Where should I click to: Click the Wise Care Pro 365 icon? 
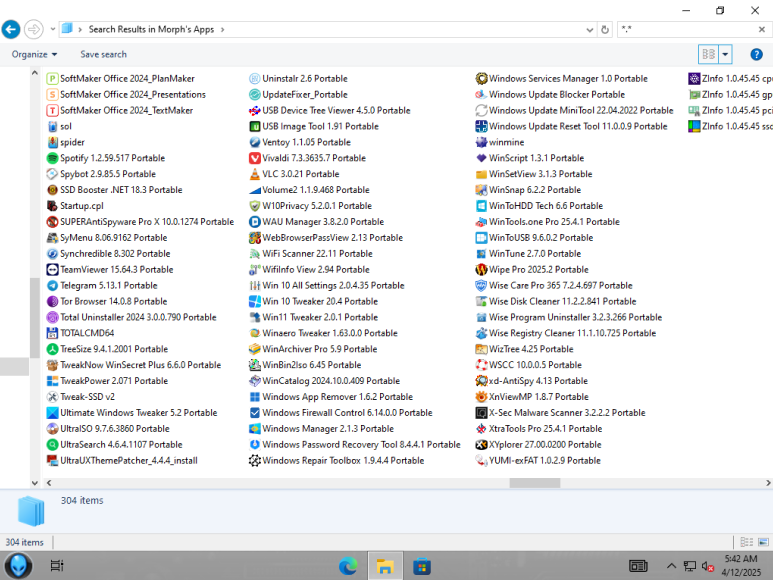pos(481,285)
